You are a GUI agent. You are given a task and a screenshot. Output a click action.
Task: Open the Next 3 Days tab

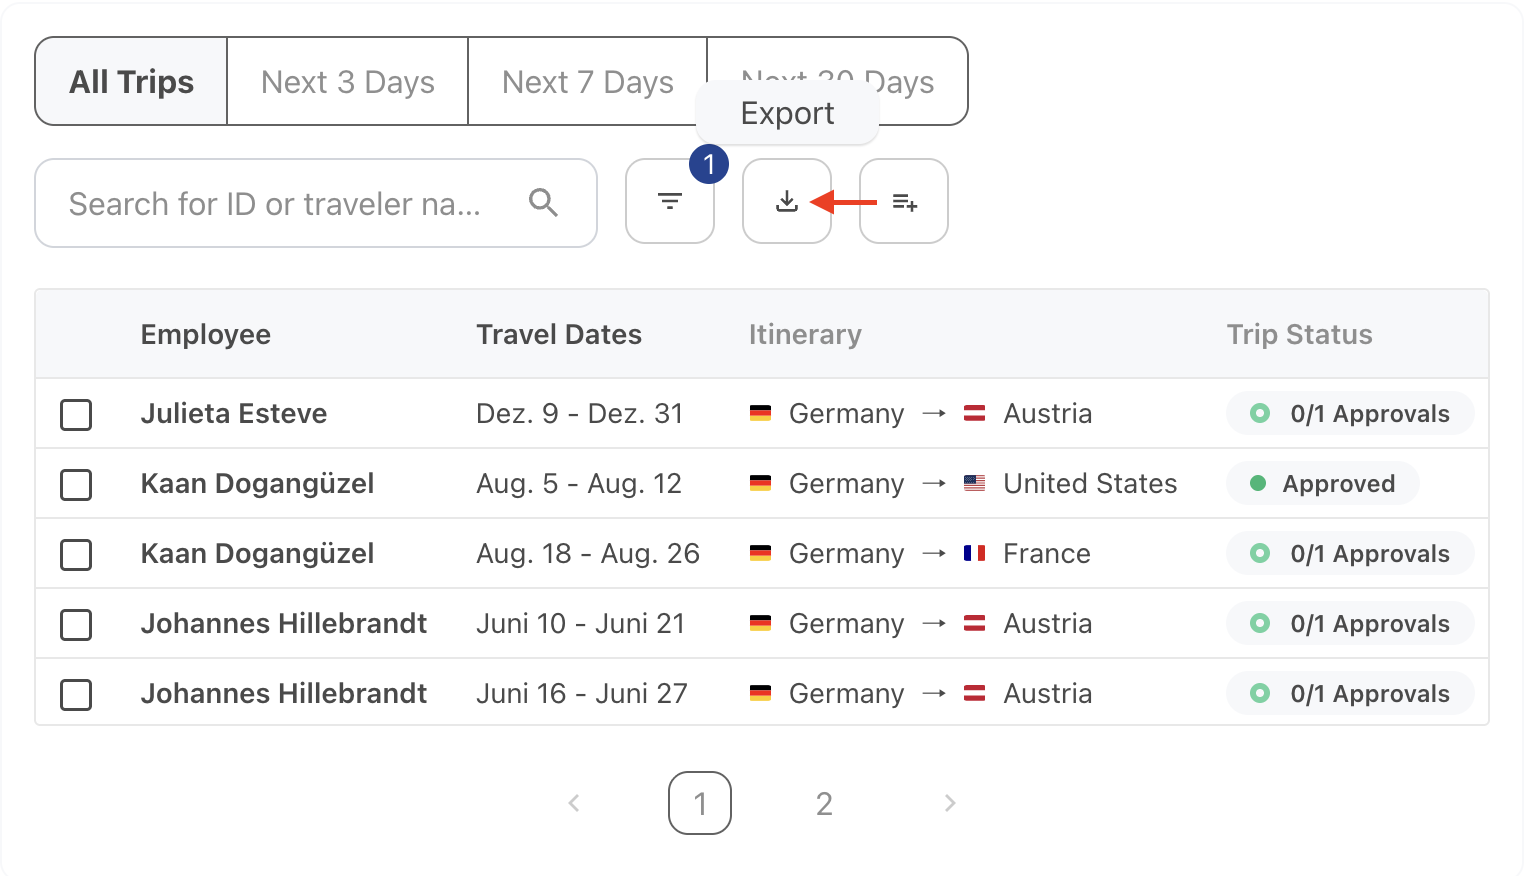(347, 82)
